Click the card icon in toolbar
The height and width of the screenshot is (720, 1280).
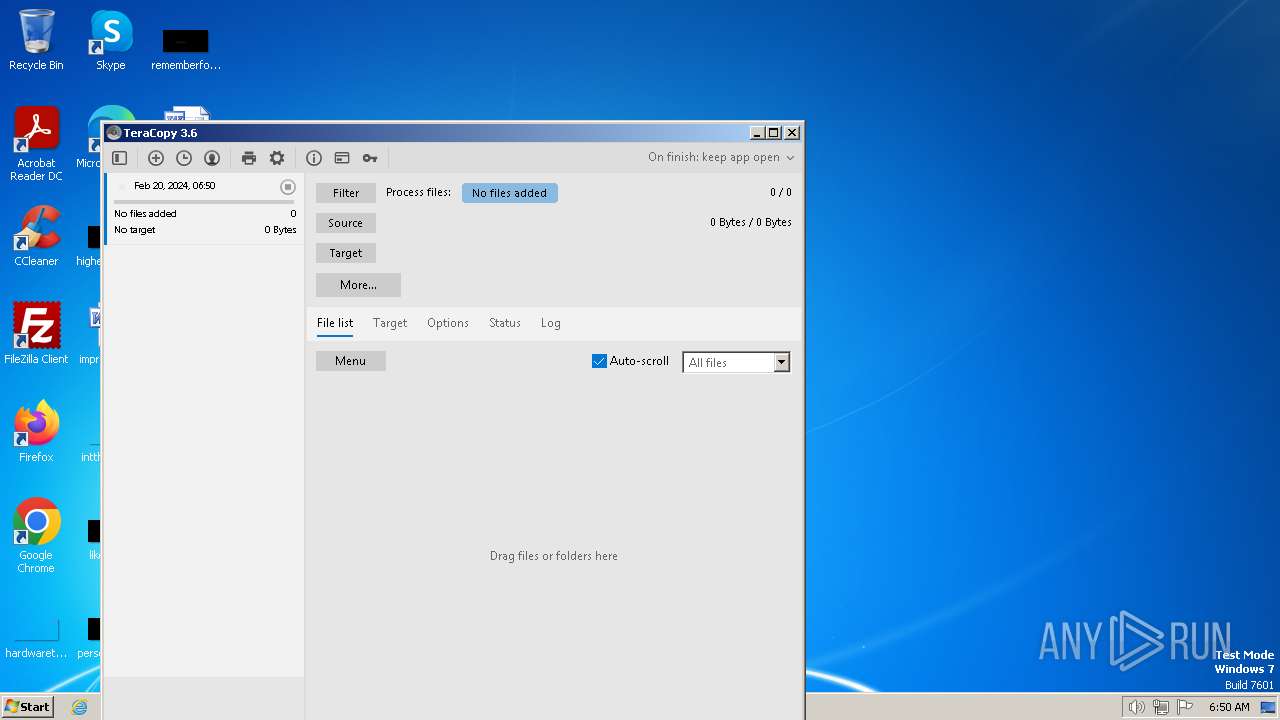(342, 158)
